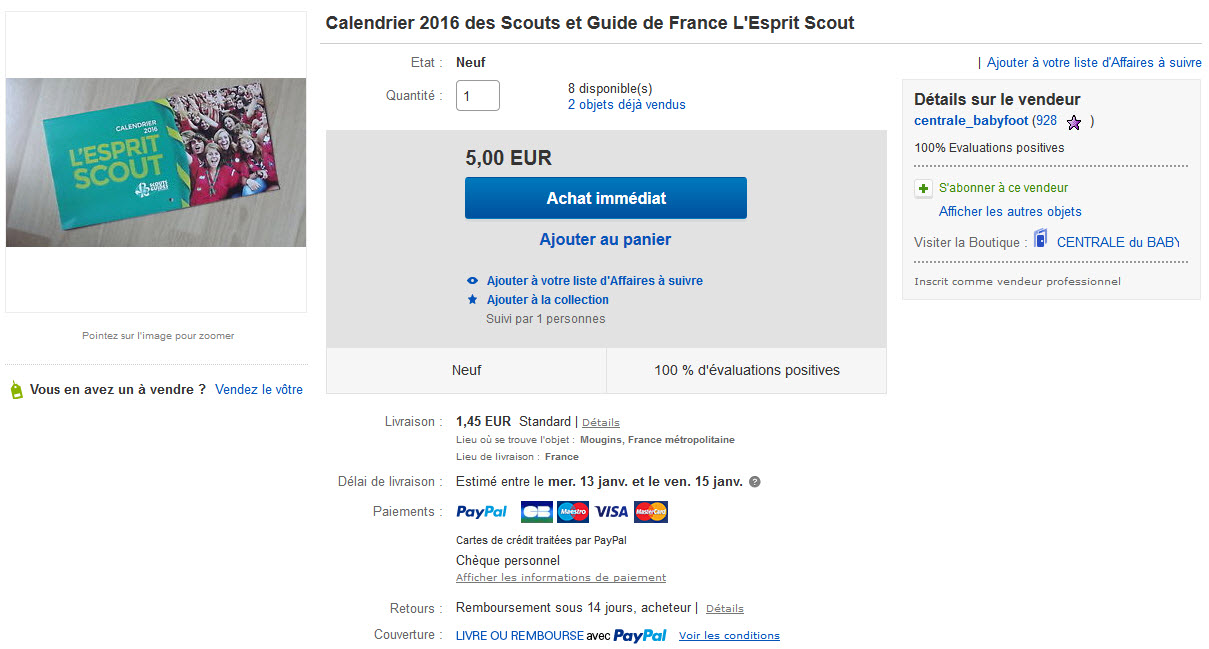Open seller profile centrale_babyfoot
This screenshot has width=1209, height=649.
pyautogui.click(x=971, y=121)
